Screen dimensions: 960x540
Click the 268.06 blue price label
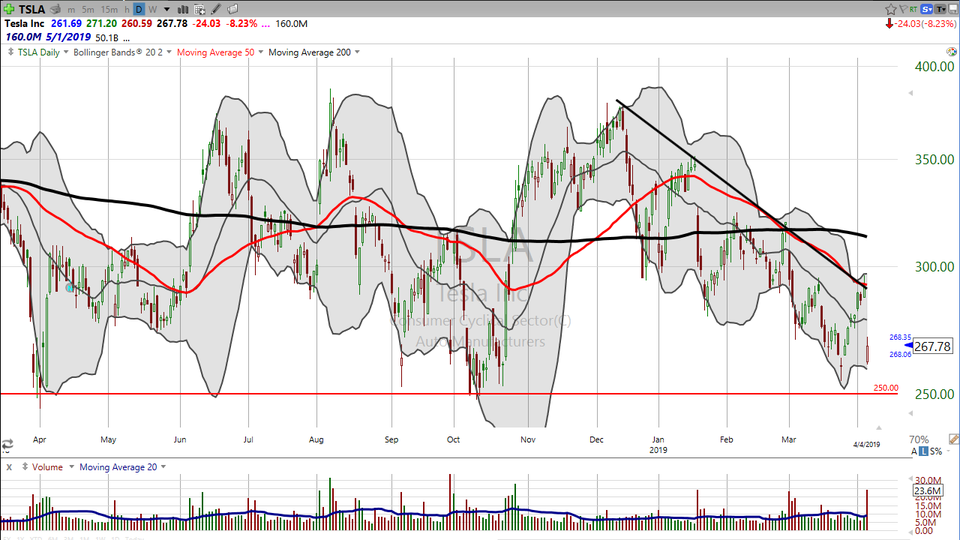[900, 354]
